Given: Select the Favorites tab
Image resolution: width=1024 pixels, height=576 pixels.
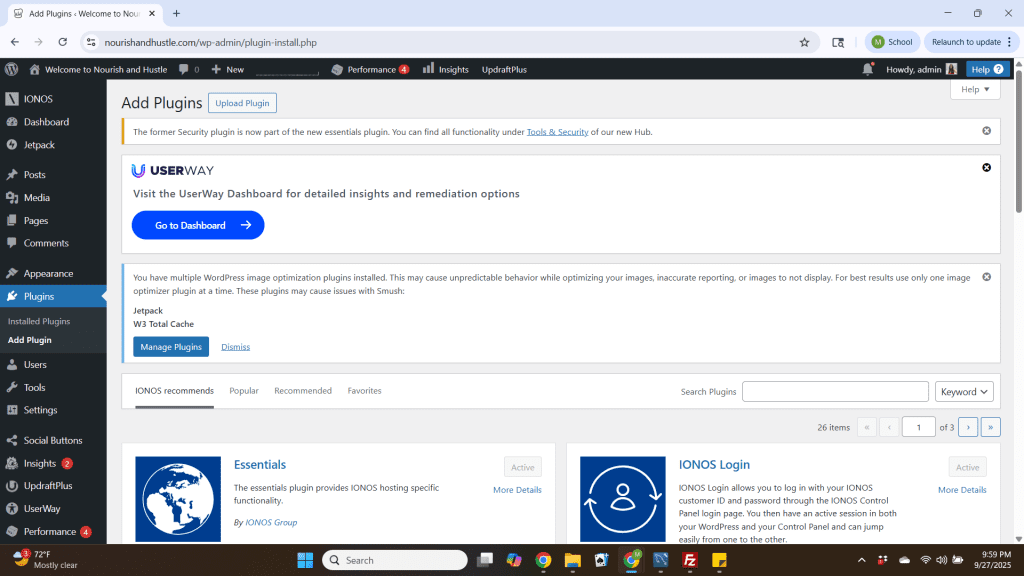Looking at the screenshot, I should 364,391.
